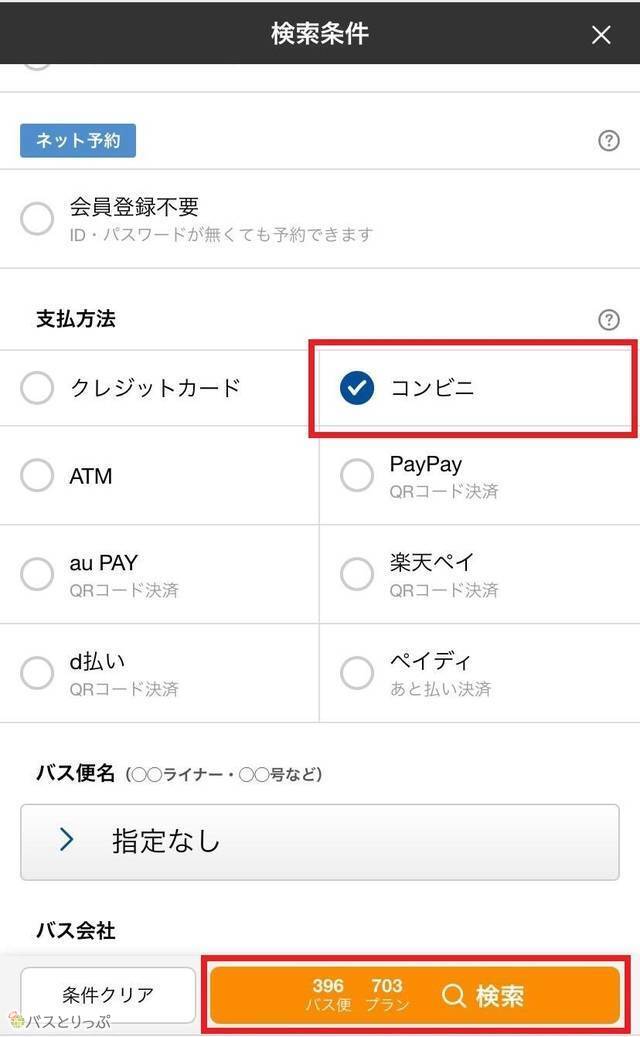Close the 検索条件 panel with the X
Viewport: 640px width, 1037px height.
click(x=600, y=34)
